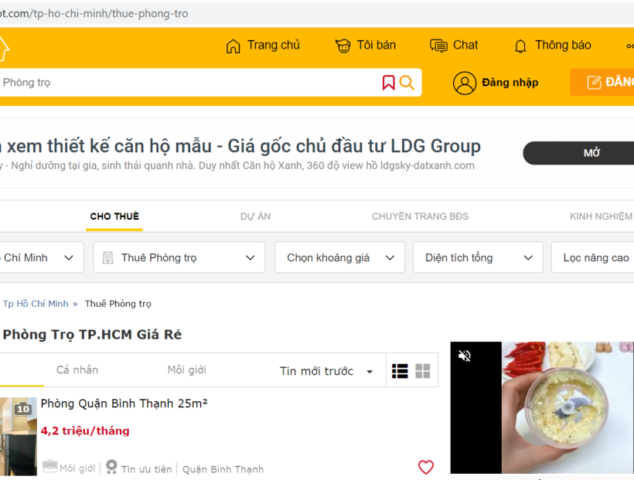Switch to Môi giới listings tab

(186, 370)
